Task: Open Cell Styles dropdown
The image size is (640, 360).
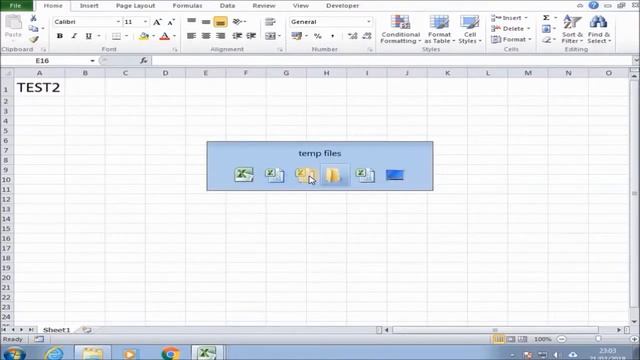Action: (470, 29)
